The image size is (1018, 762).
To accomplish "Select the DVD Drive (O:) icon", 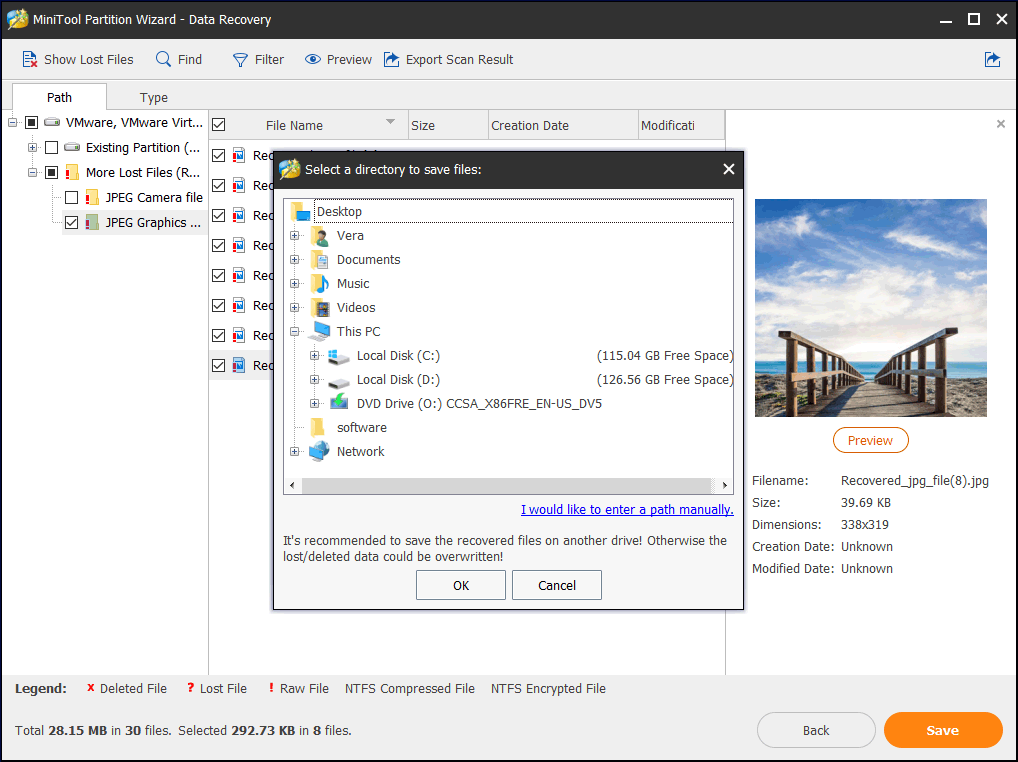I will (x=340, y=404).
